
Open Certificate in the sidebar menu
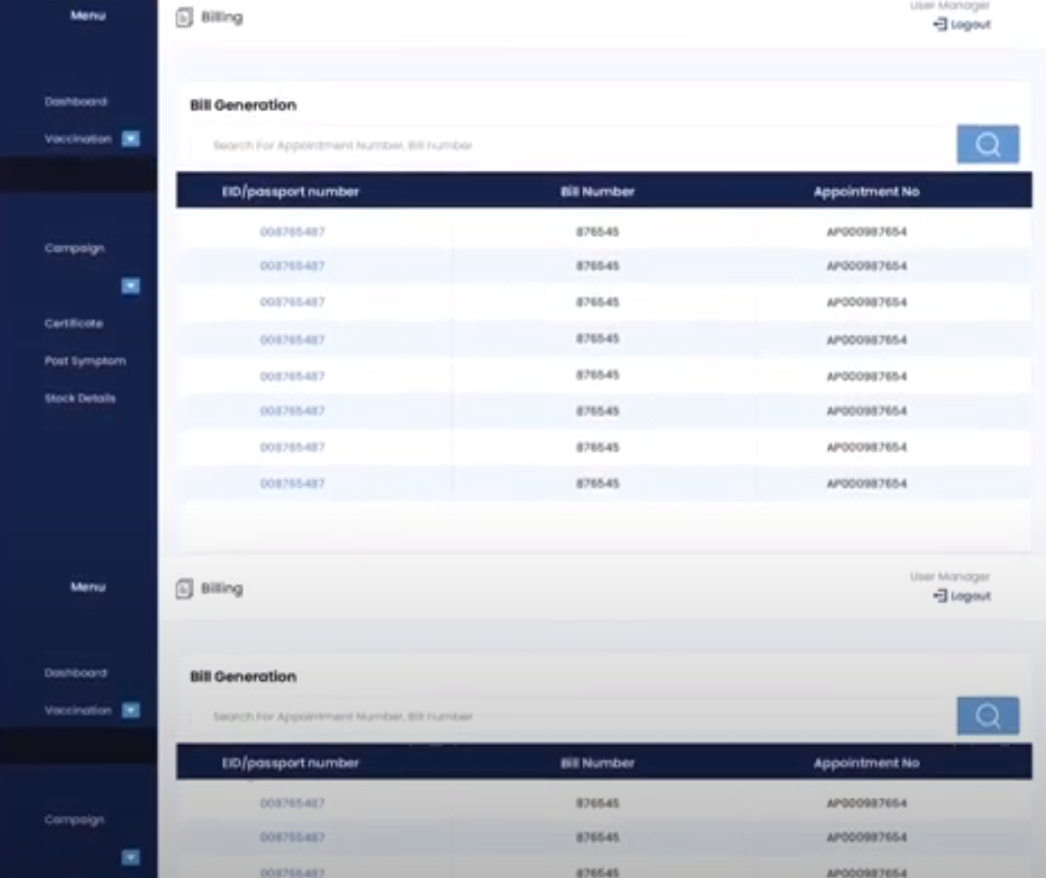pos(74,324)
